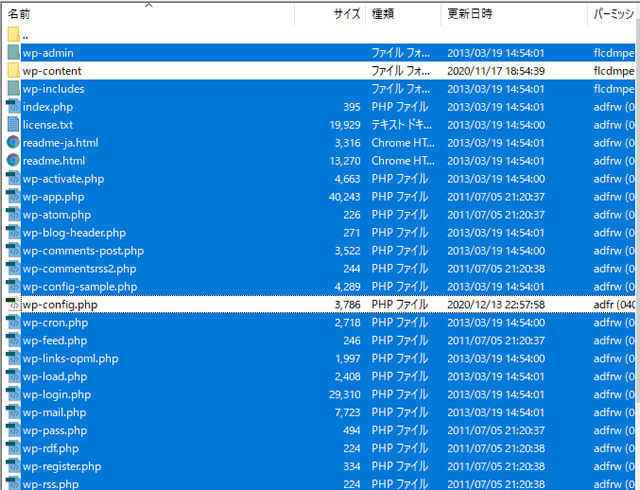640x490 pixels.
Task: Select the wp-admin folder icon
Action: tap(13, 53)
